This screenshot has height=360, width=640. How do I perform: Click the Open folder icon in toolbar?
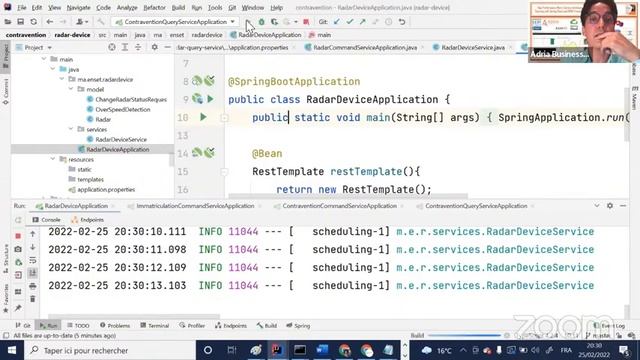pos(8,22)
